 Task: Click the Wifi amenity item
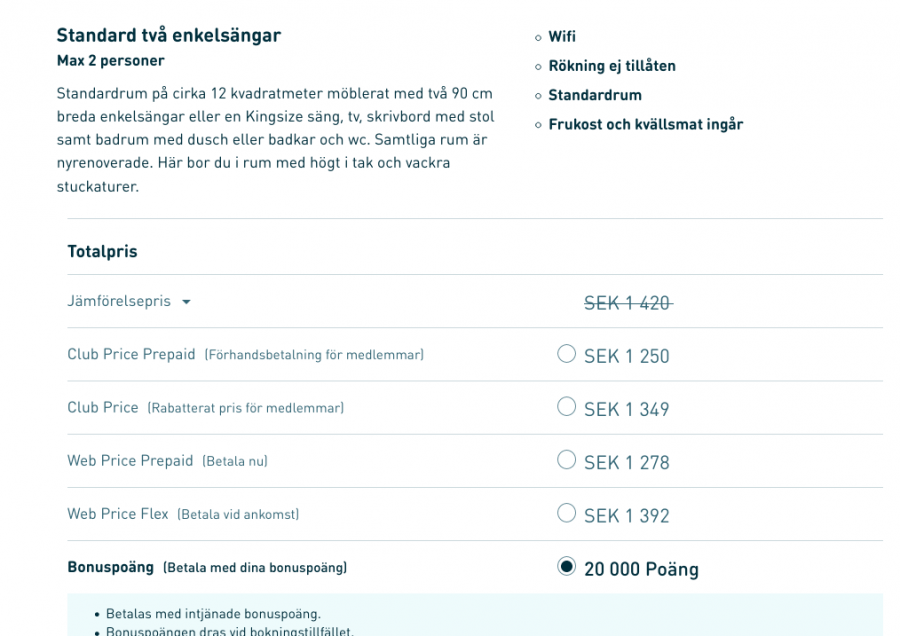point(560,36)
